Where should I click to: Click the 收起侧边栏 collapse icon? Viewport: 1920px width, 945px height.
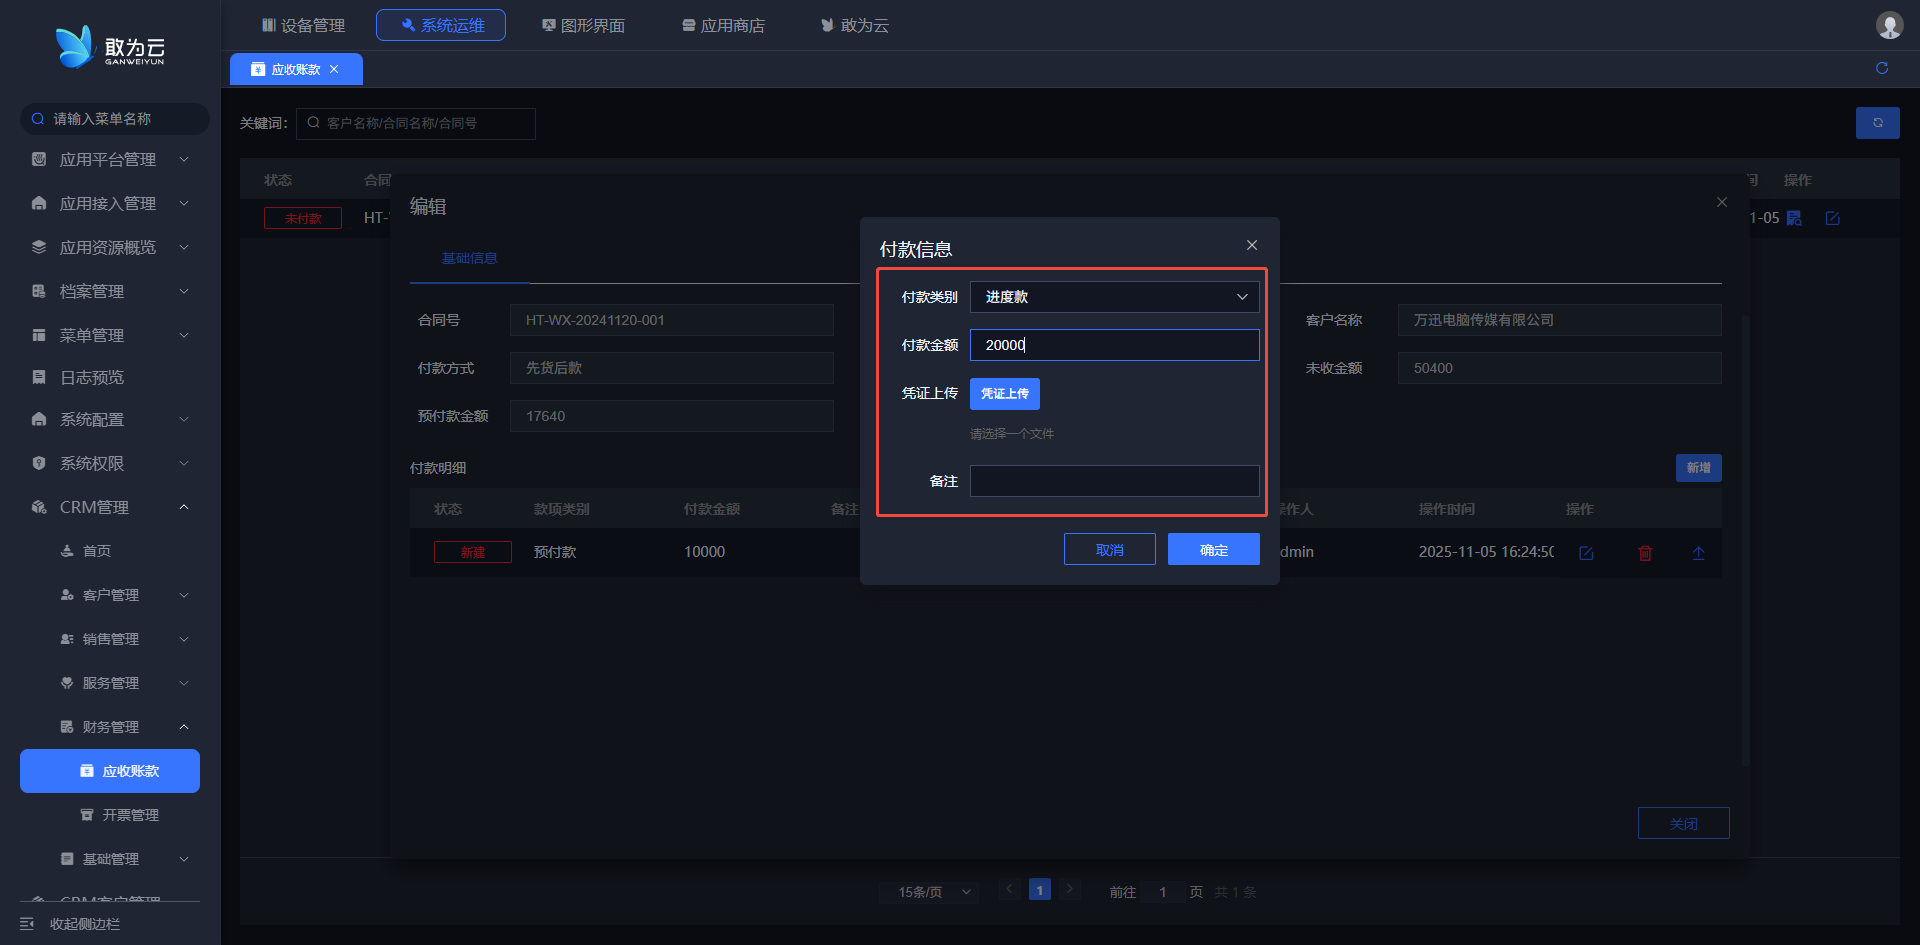(x=27, y=924)
